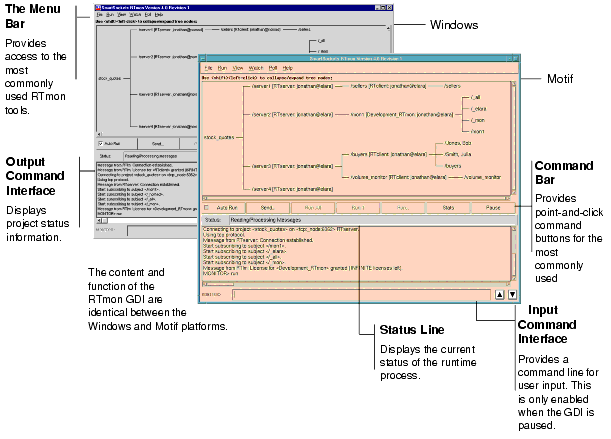Click 'Connection established' line in Motif output
This screenshot has width=611, height=439.
[x=258, y=240]
